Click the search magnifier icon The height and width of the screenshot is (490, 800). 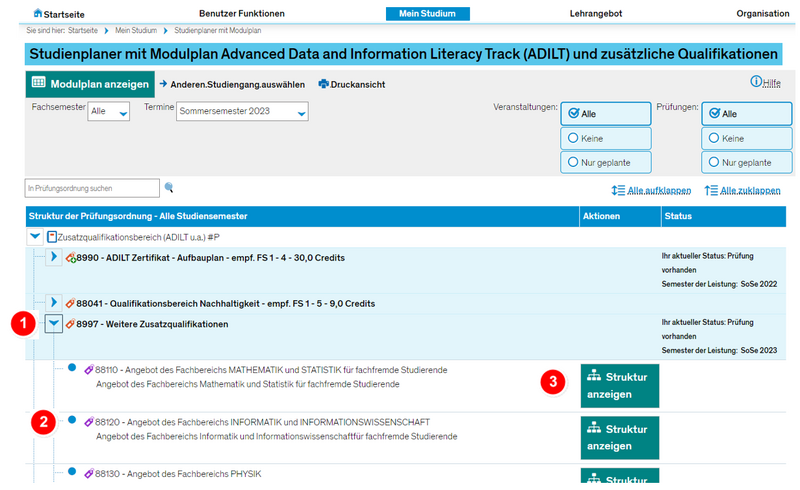169,188
